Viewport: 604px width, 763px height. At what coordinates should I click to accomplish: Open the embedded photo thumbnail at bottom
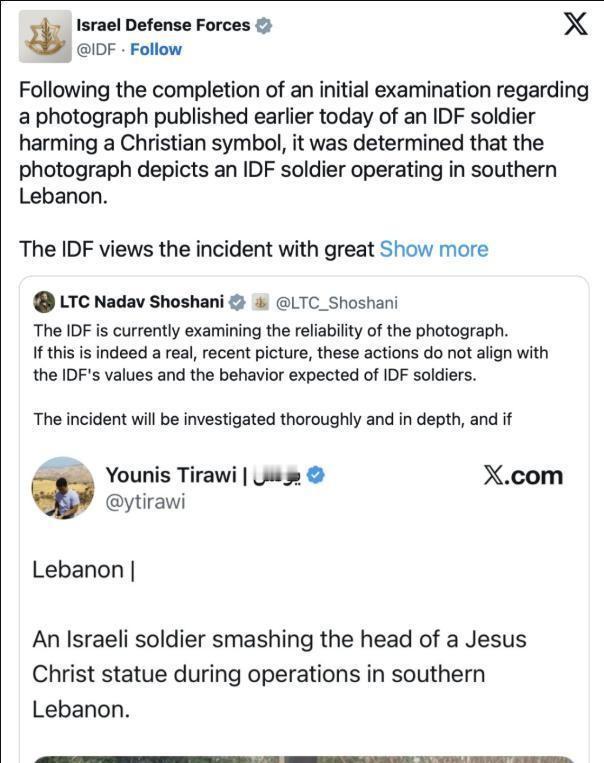pos(304,759)
